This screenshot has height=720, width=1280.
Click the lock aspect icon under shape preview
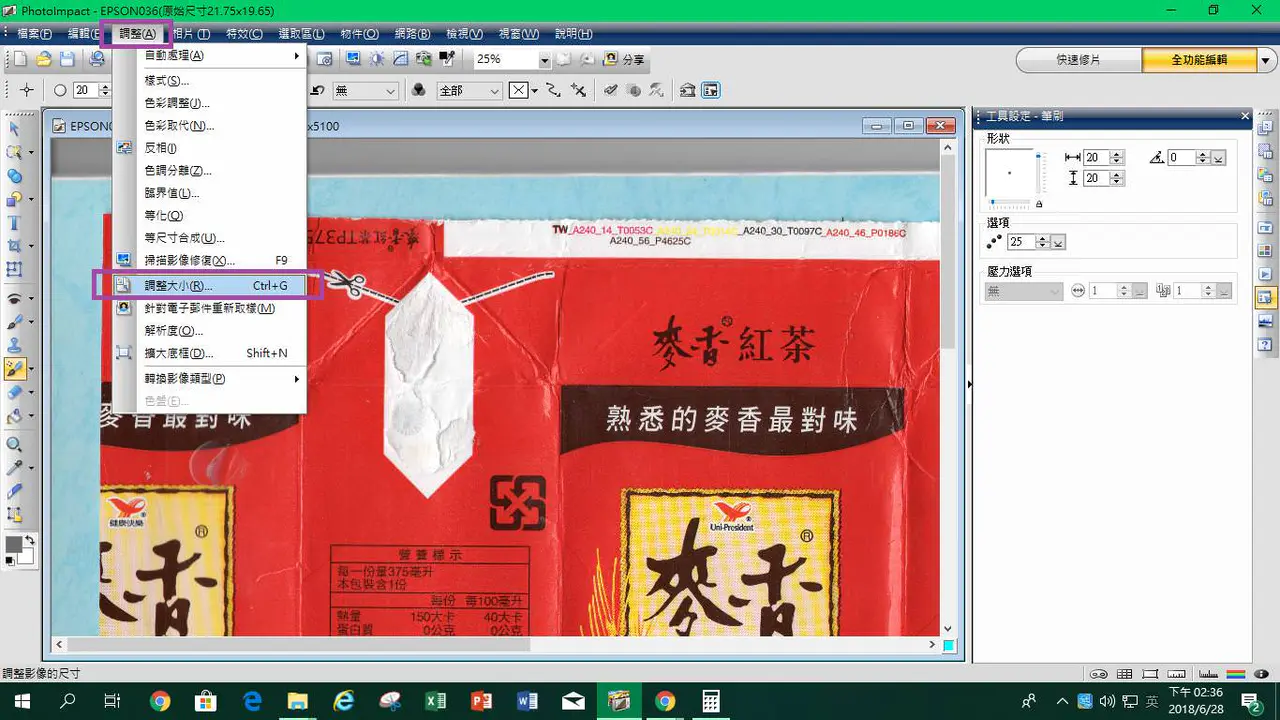tap(1038, 204)
